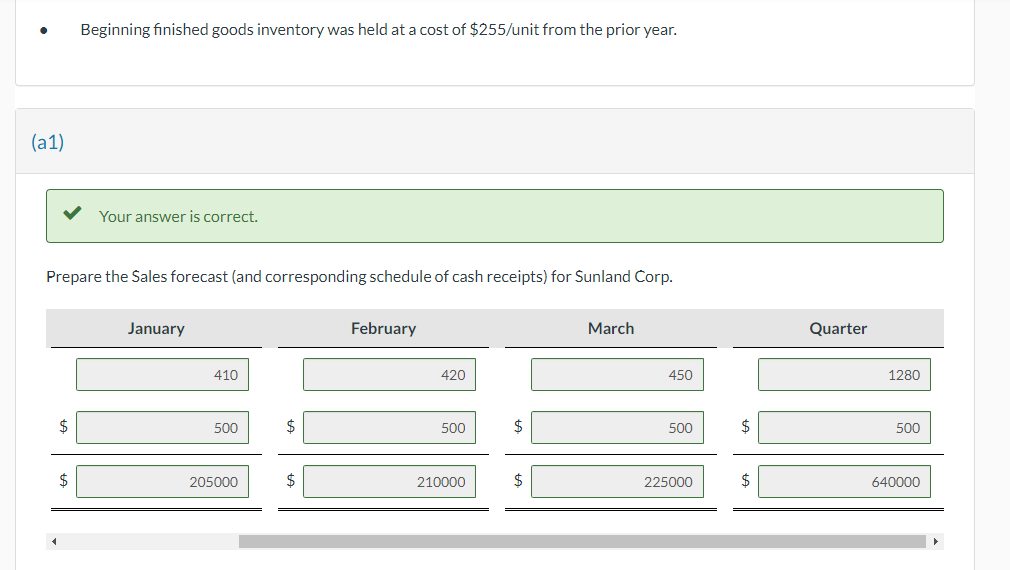Click the Quarter price field showing 500
Viewport: 1010px width, 570px height.
pos(843,428)
